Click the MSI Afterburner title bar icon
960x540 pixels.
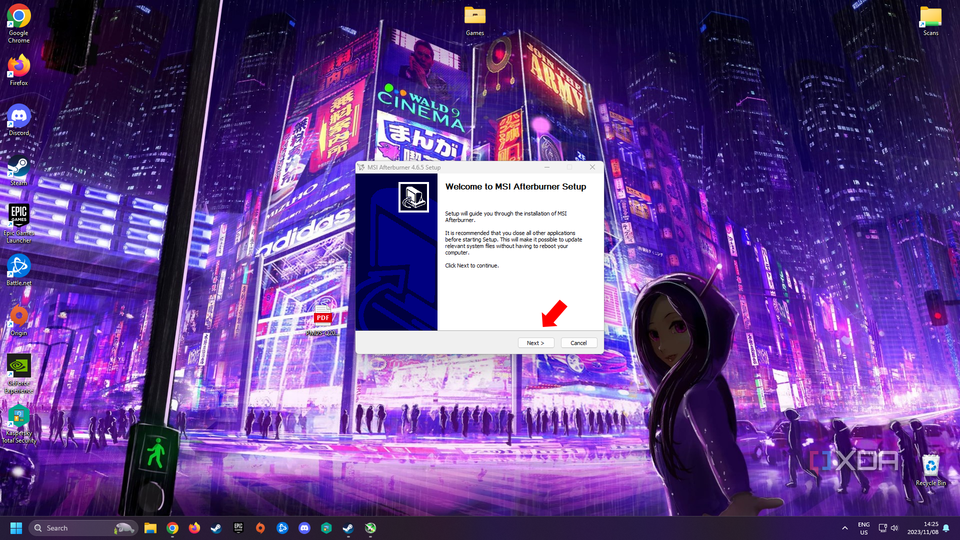point(361,167)
